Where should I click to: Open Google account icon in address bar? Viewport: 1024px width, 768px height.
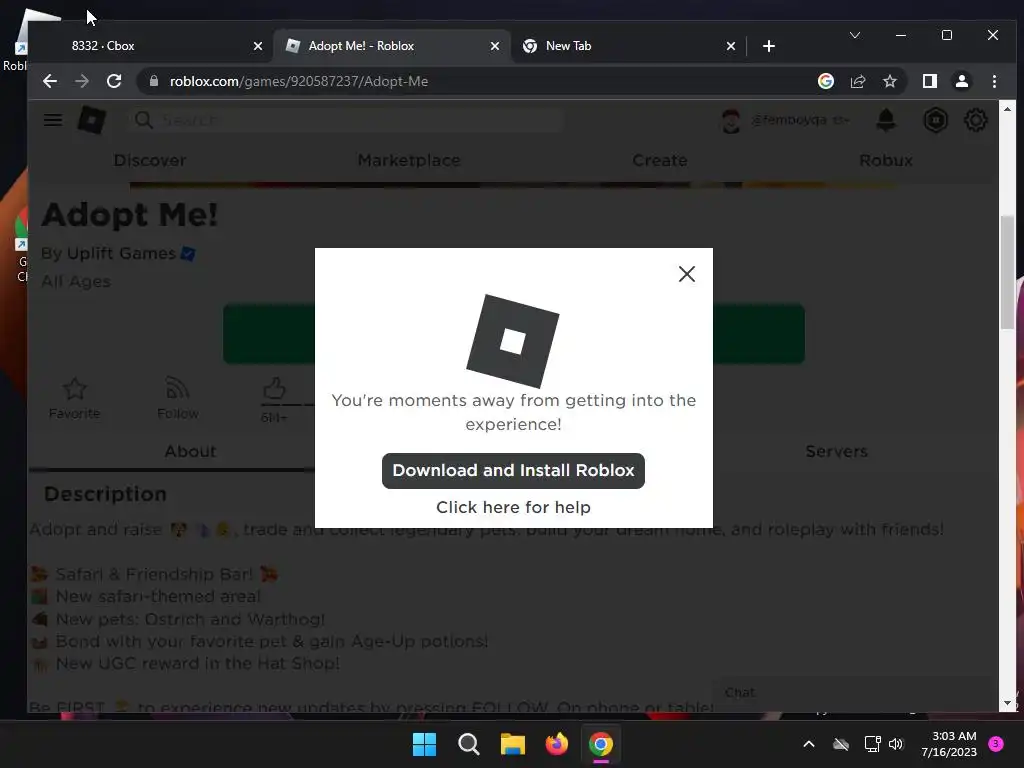pos(825,81)
